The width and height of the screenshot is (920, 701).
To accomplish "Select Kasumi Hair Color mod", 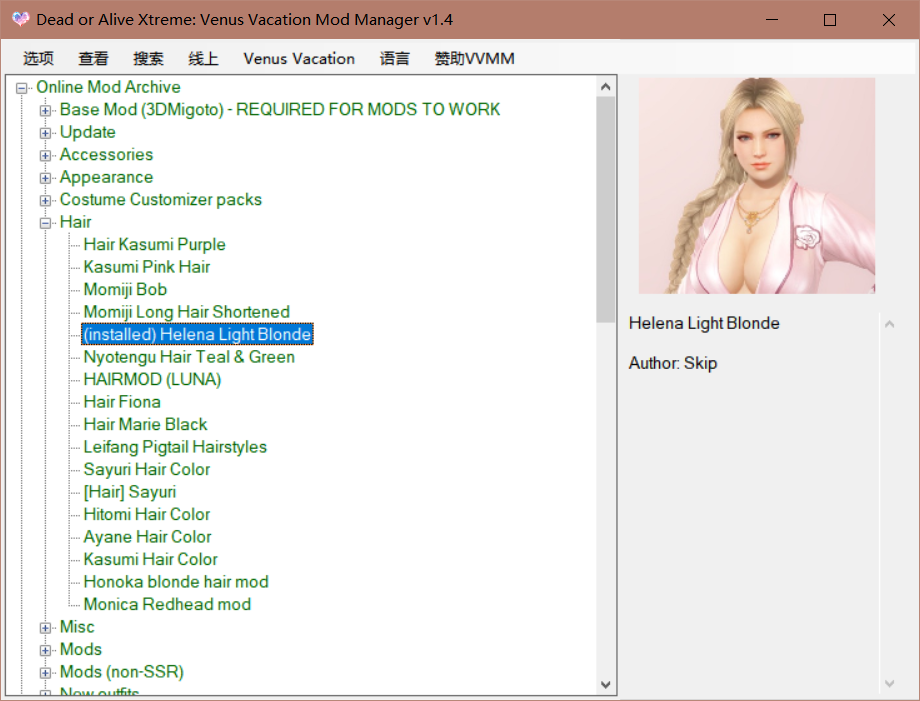I will 150,559.
